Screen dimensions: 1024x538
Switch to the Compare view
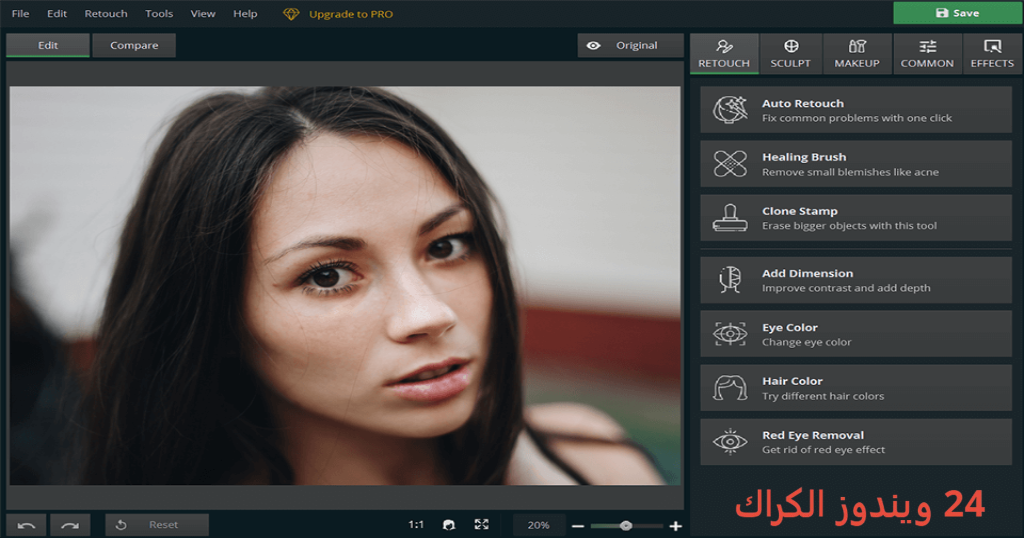pos(134,46)
